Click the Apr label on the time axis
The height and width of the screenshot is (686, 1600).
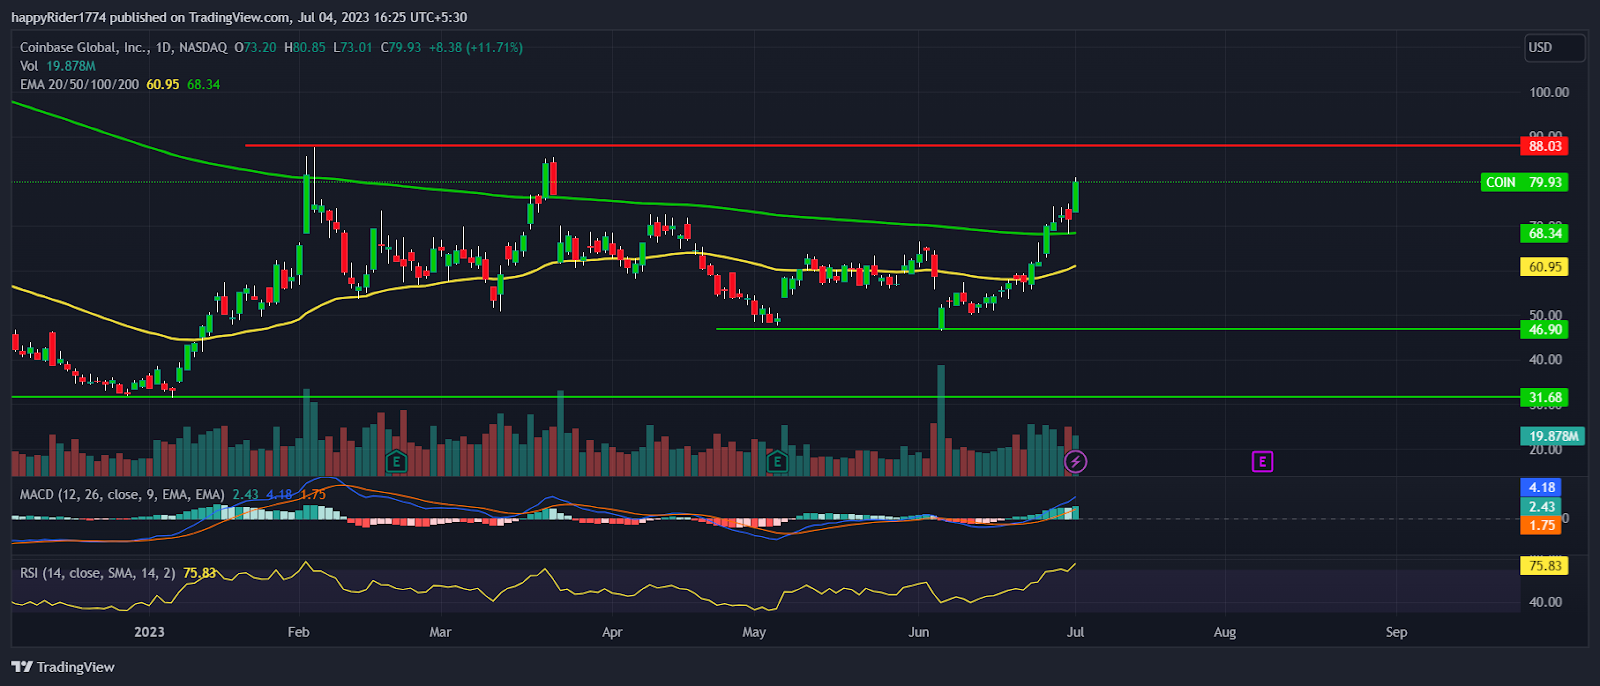pos(612,632)
